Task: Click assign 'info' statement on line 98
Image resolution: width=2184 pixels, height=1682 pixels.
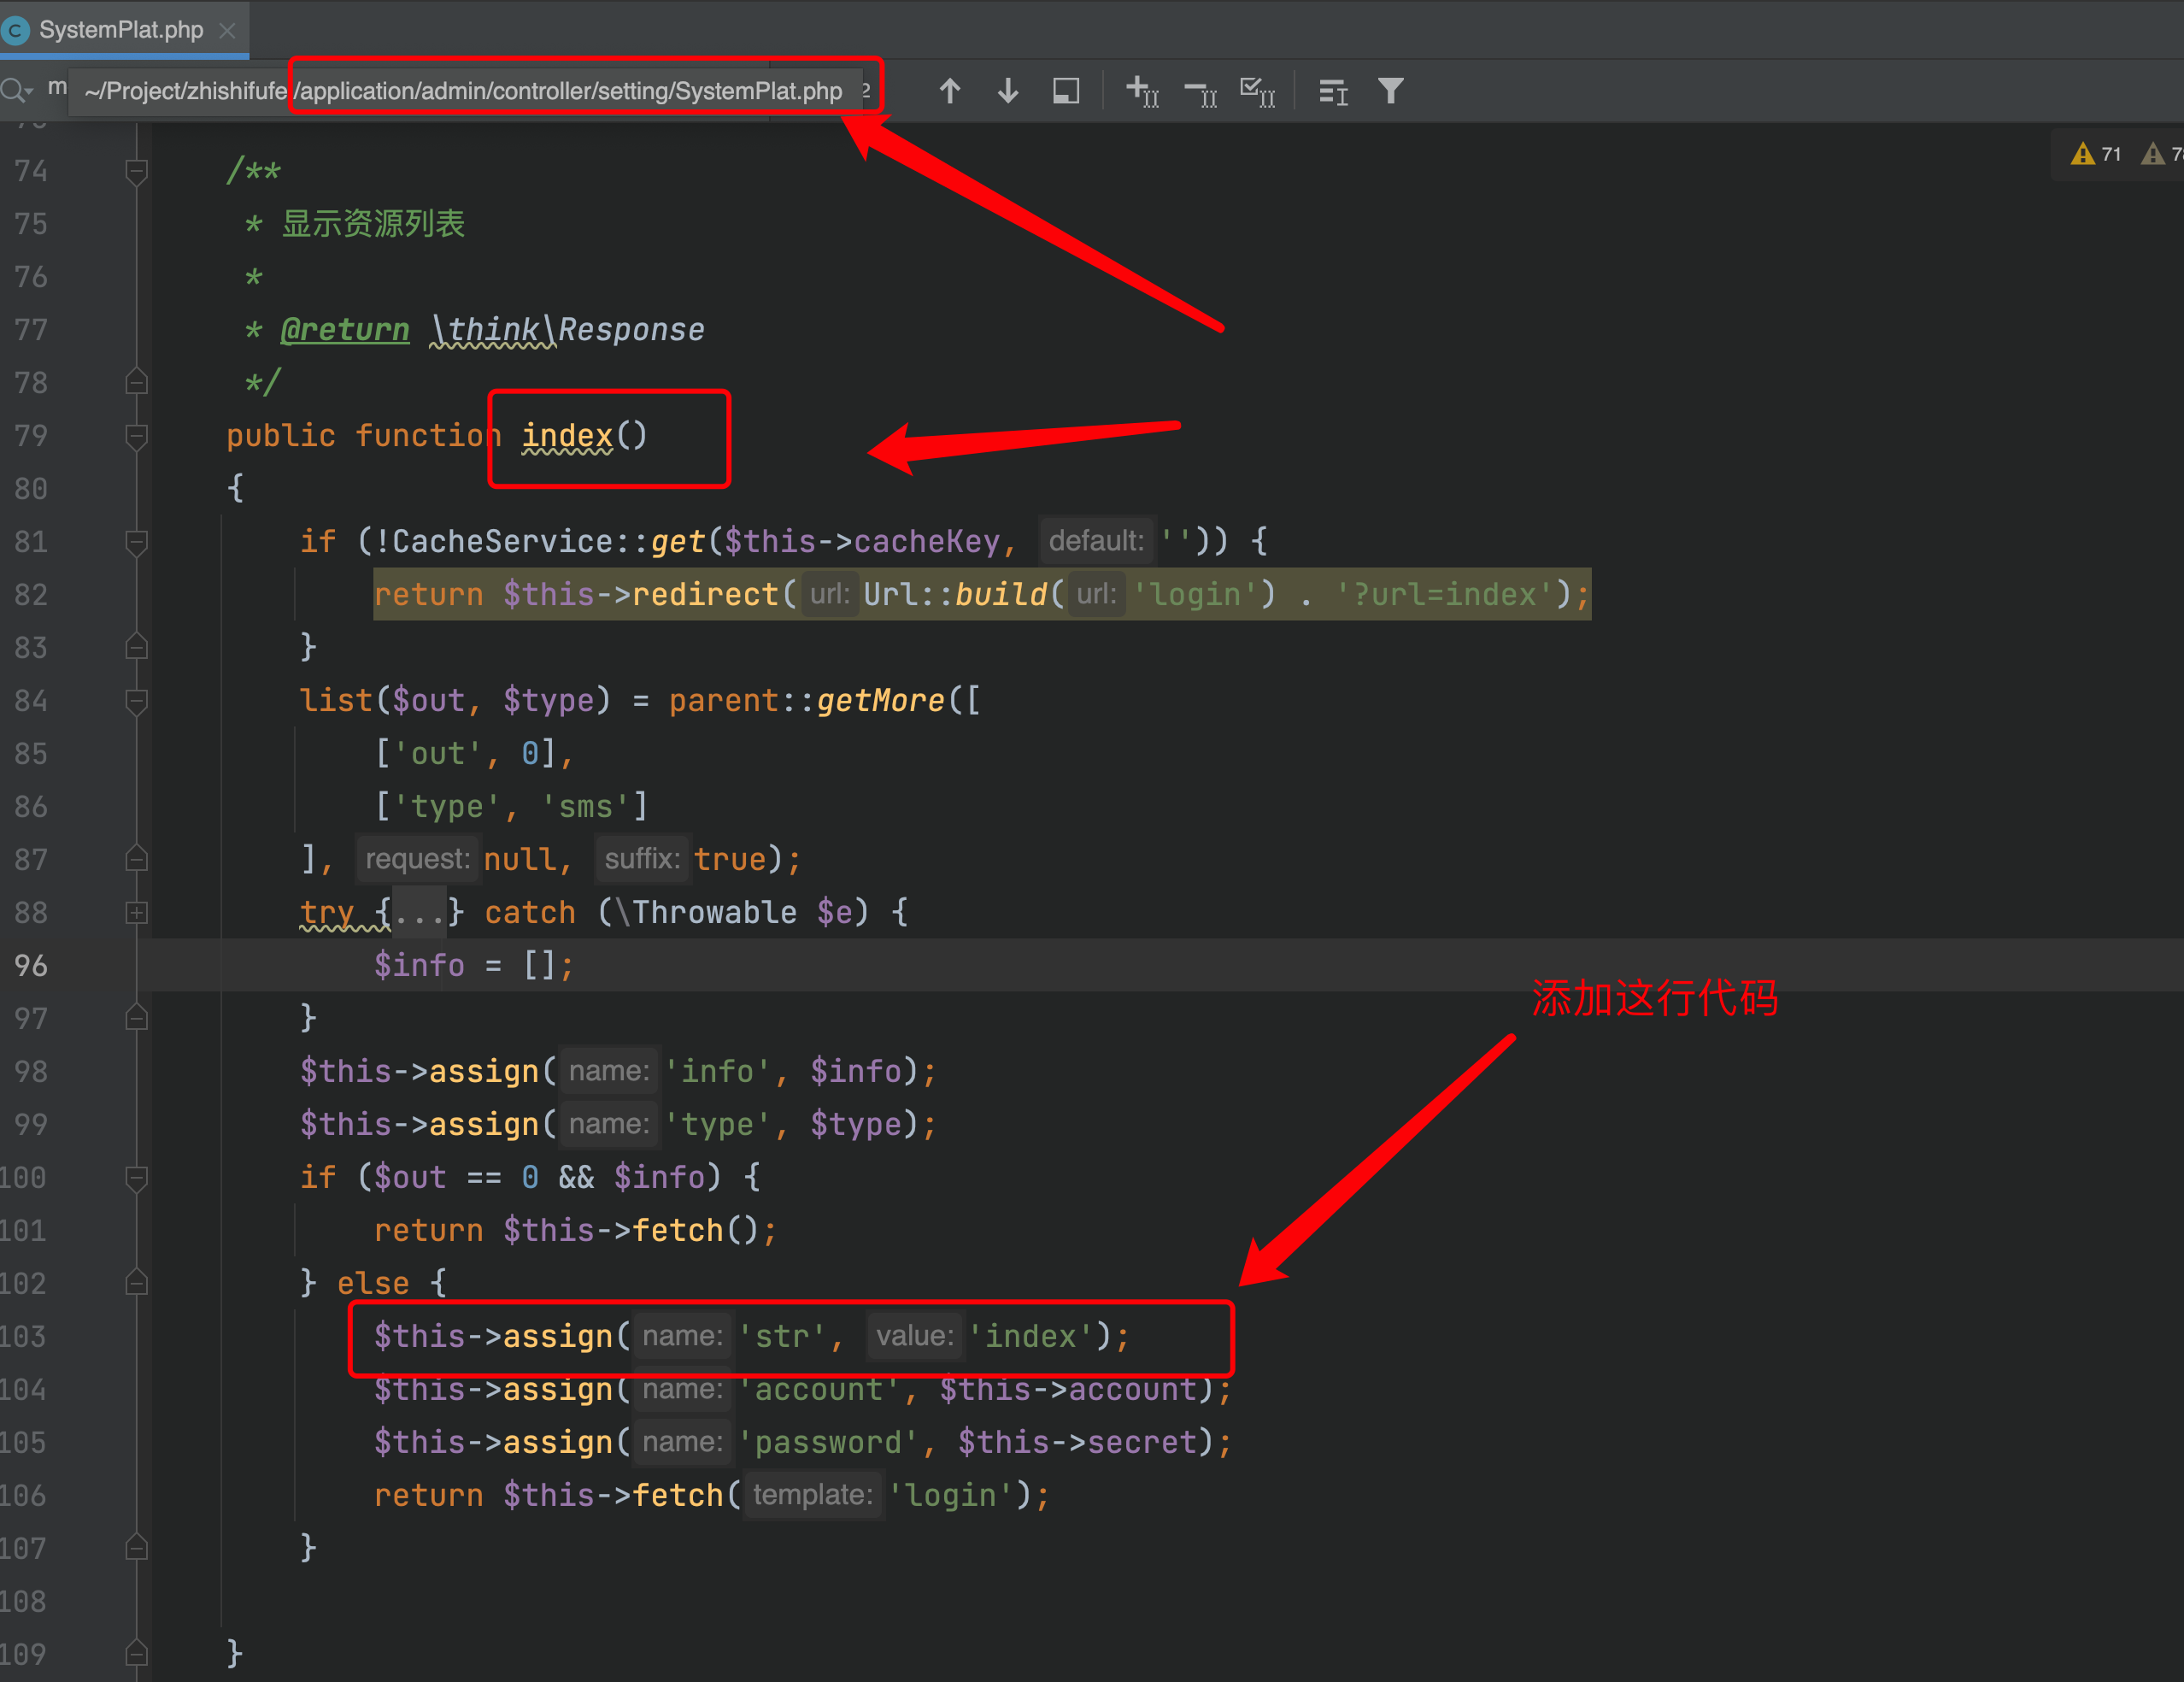Action: [619, 1071]
